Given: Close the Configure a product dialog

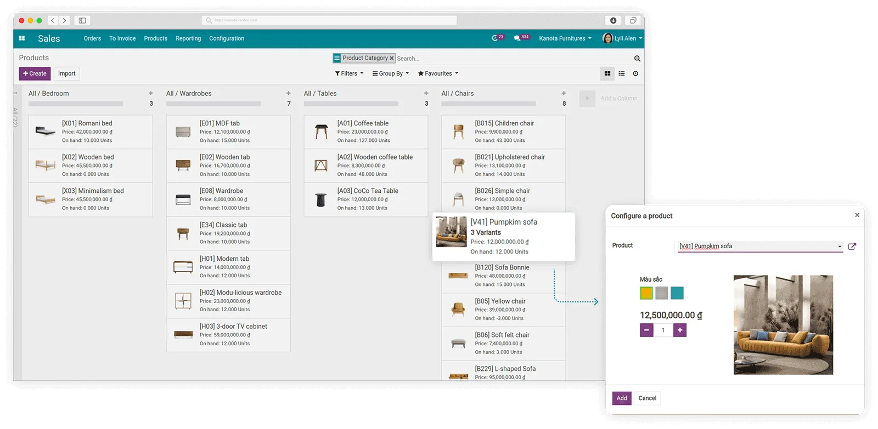Looking at the screenshot, I should pos(857,215).
